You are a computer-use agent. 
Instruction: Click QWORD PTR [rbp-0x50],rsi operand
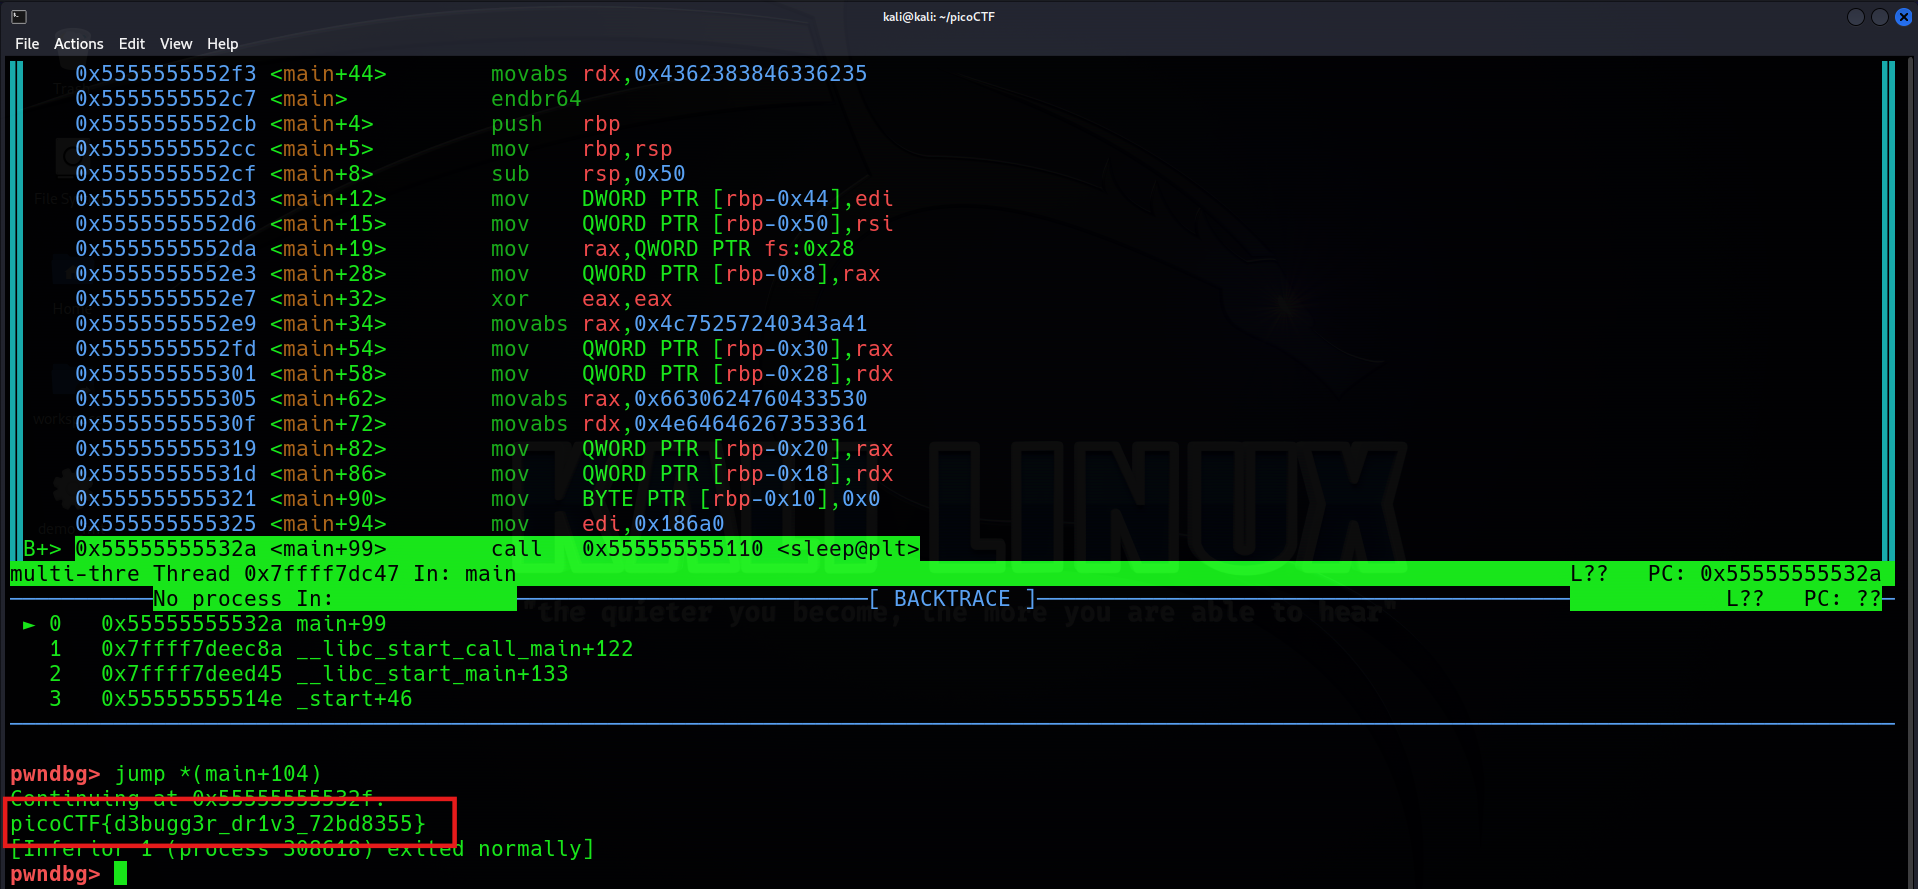(x=738, y=224)
